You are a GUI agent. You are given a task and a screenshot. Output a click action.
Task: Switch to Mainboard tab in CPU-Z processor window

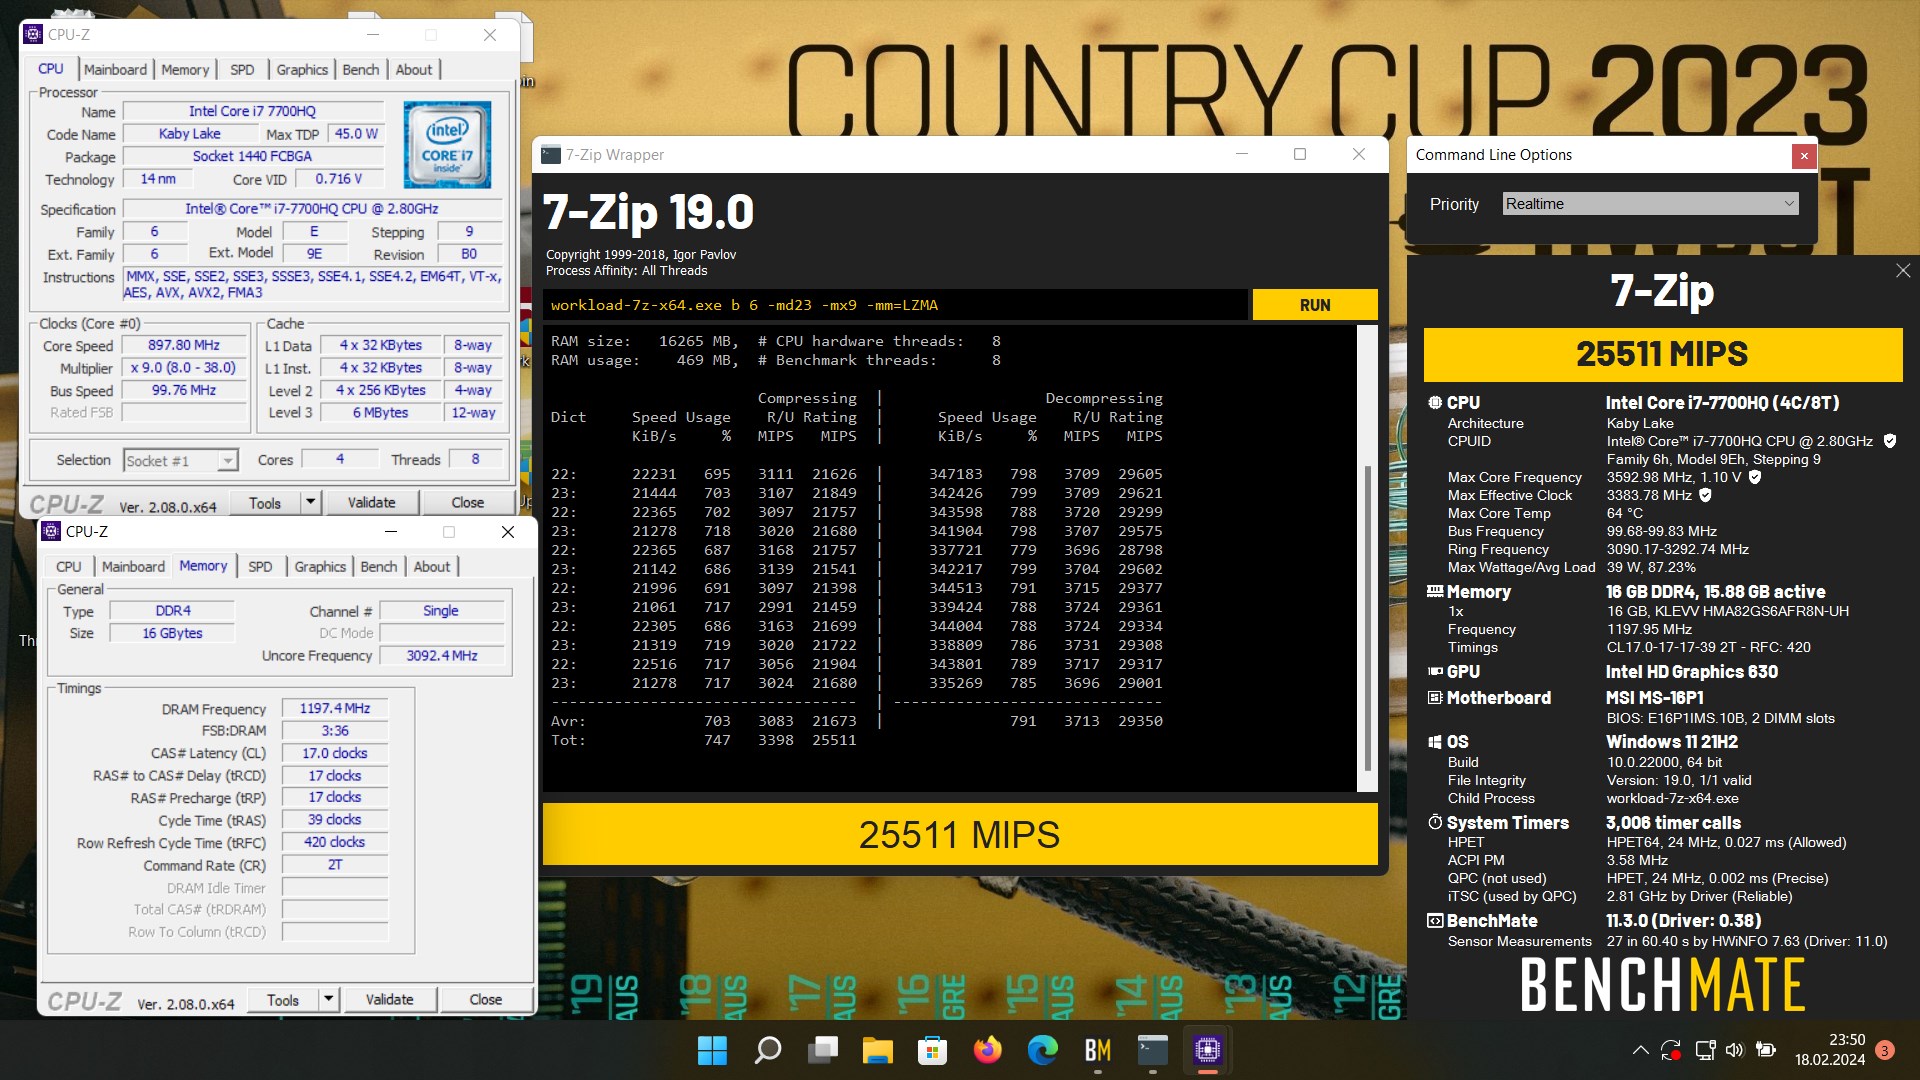[115, 69]
